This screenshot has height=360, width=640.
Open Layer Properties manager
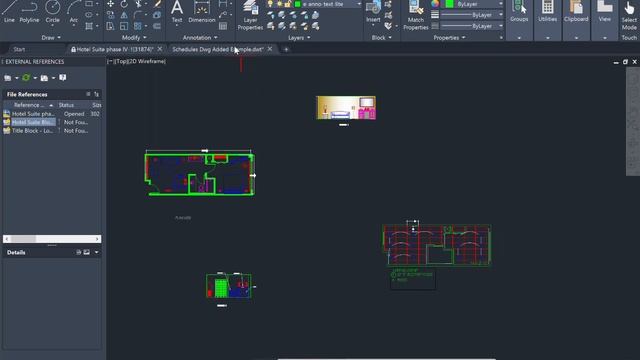tap(250, 15)
